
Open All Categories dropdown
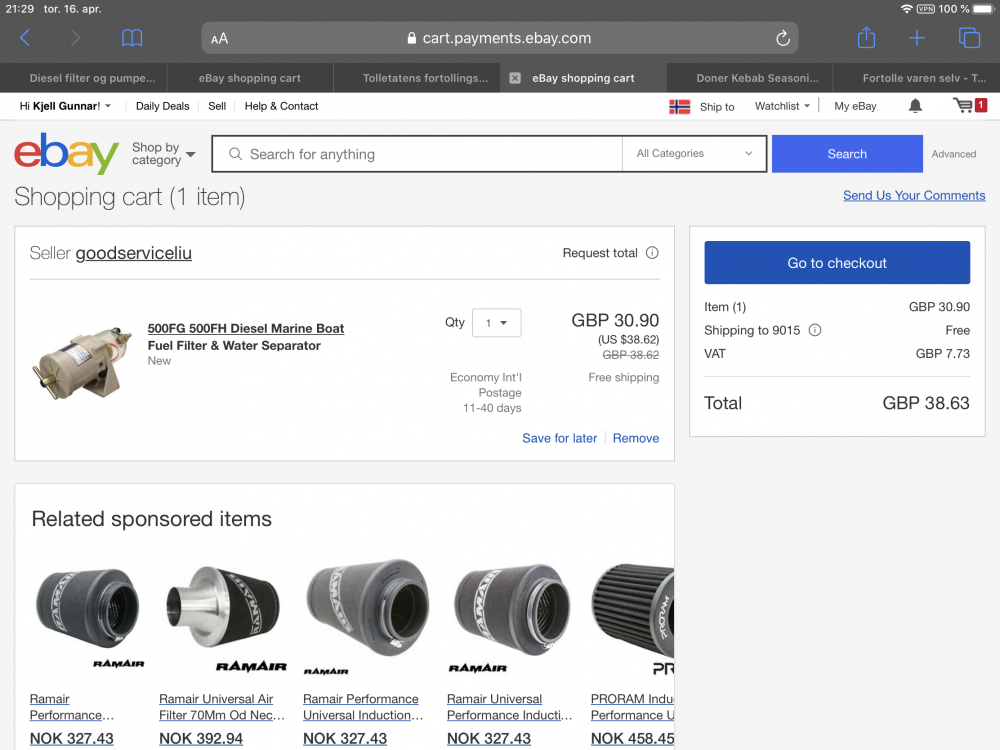point(695,154)
